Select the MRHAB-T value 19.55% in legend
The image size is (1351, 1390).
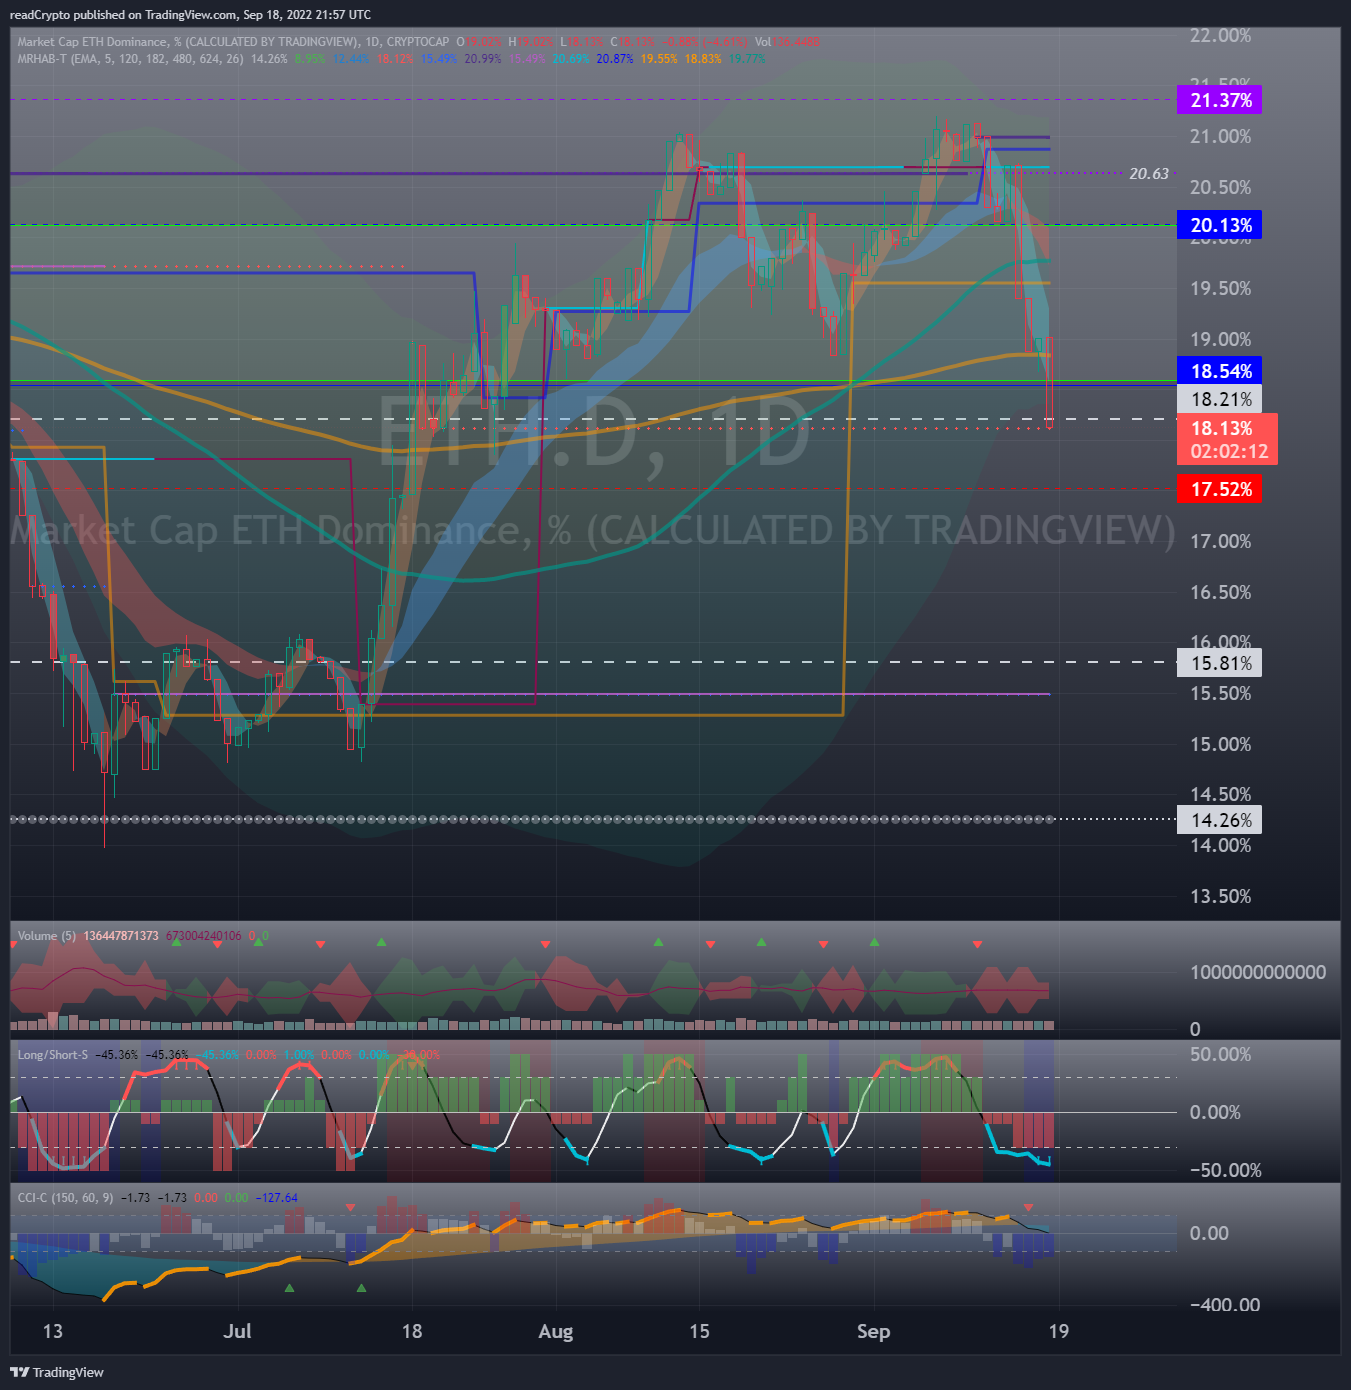pyautogui.click(x=659, y=59)
